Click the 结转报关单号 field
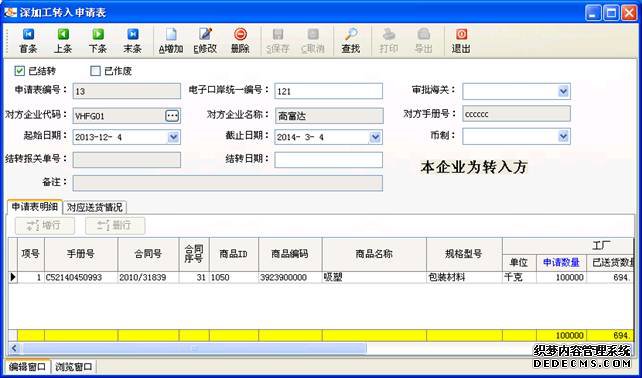The width and height of the screenshot is (642, 378). click(127, 160)
